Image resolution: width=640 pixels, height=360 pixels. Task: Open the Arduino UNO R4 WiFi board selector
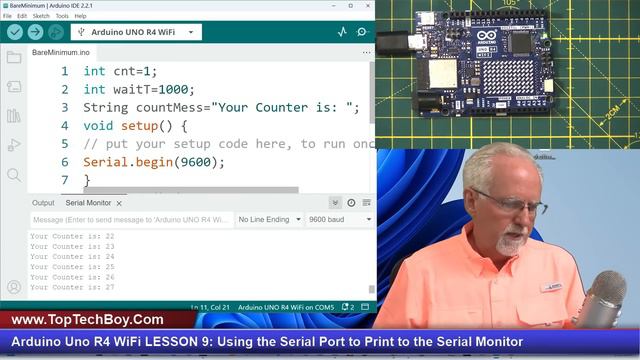136,32
